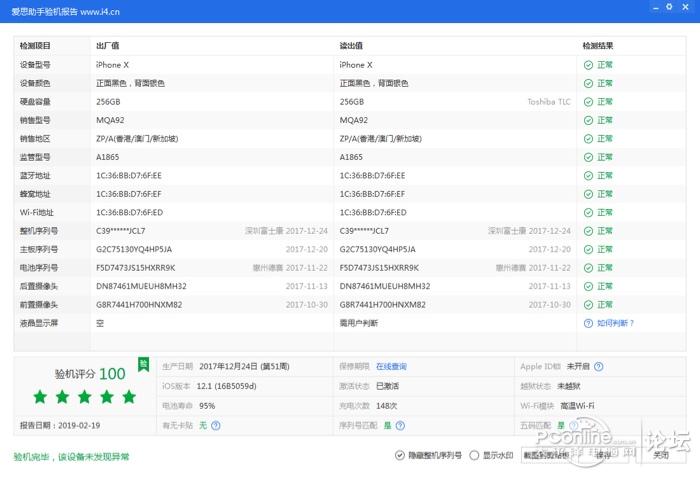
Task: Click the green check icon for 销售地区
Action: [588, 139]
